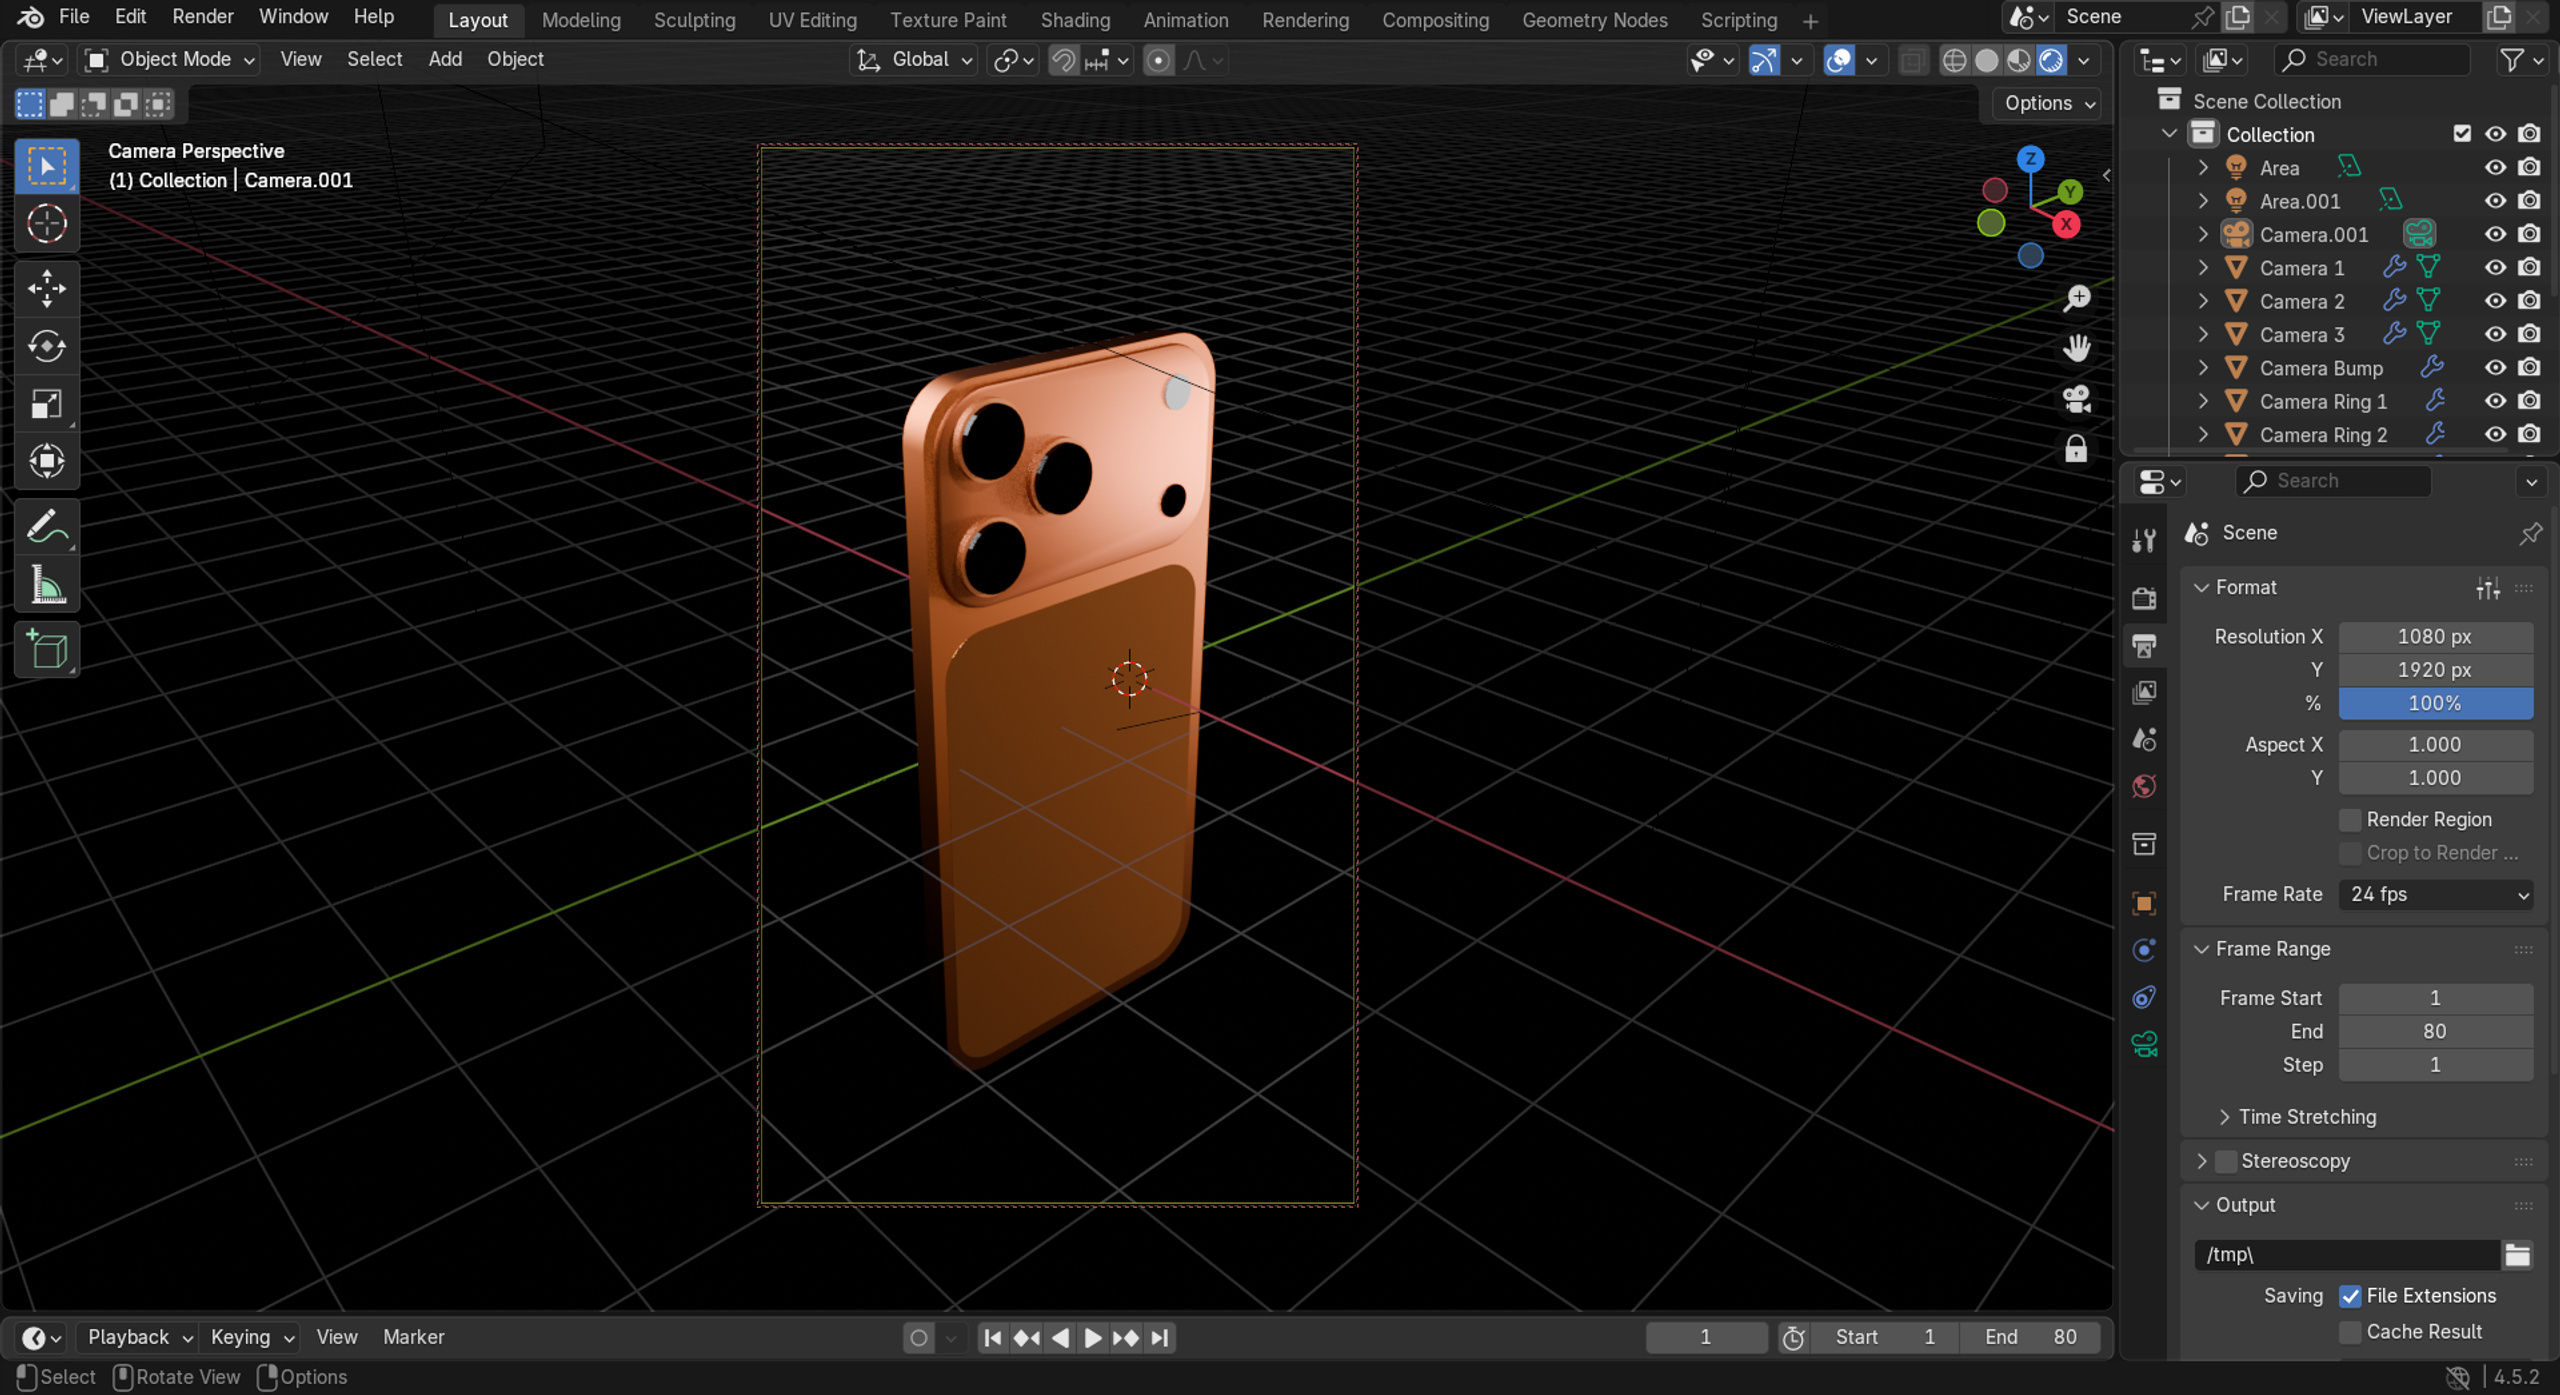Jump to the last frame

[x=1159, y=1338]
